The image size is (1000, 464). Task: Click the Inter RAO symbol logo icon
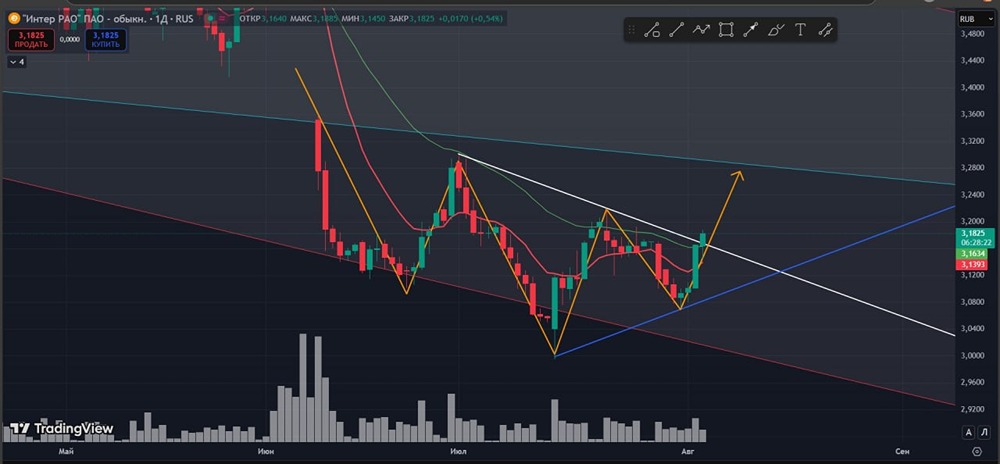(13, 18)
